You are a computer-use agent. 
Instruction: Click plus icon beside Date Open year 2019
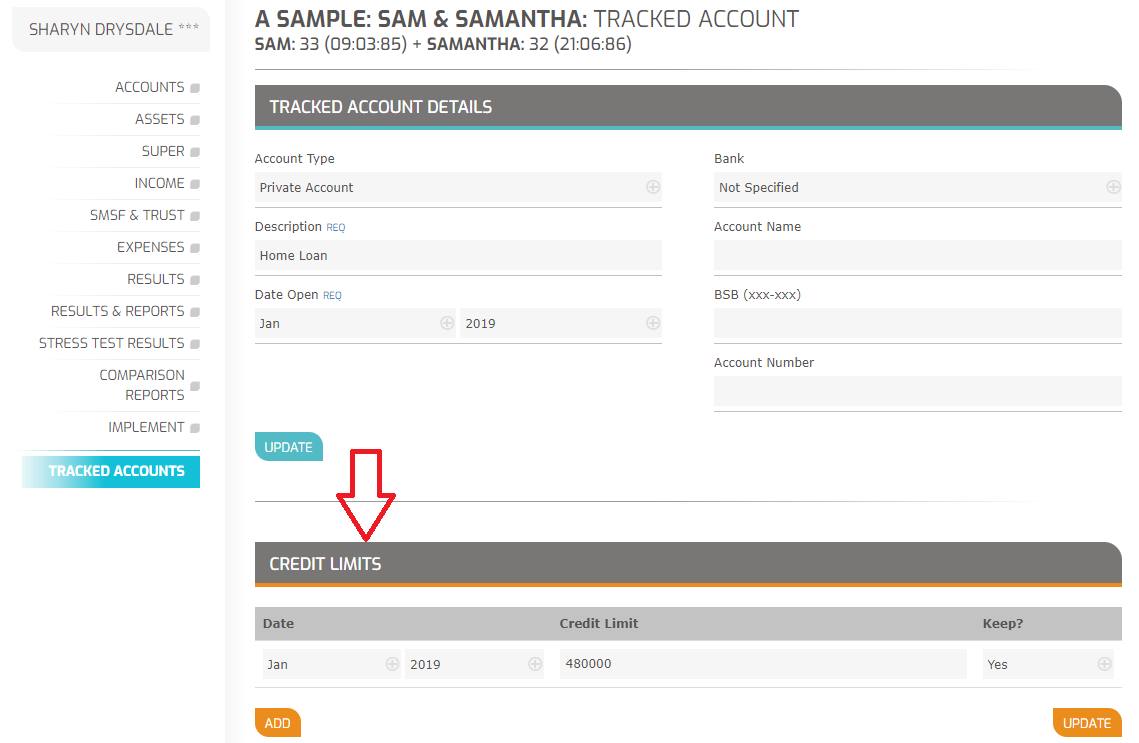[x=653, y=323]
